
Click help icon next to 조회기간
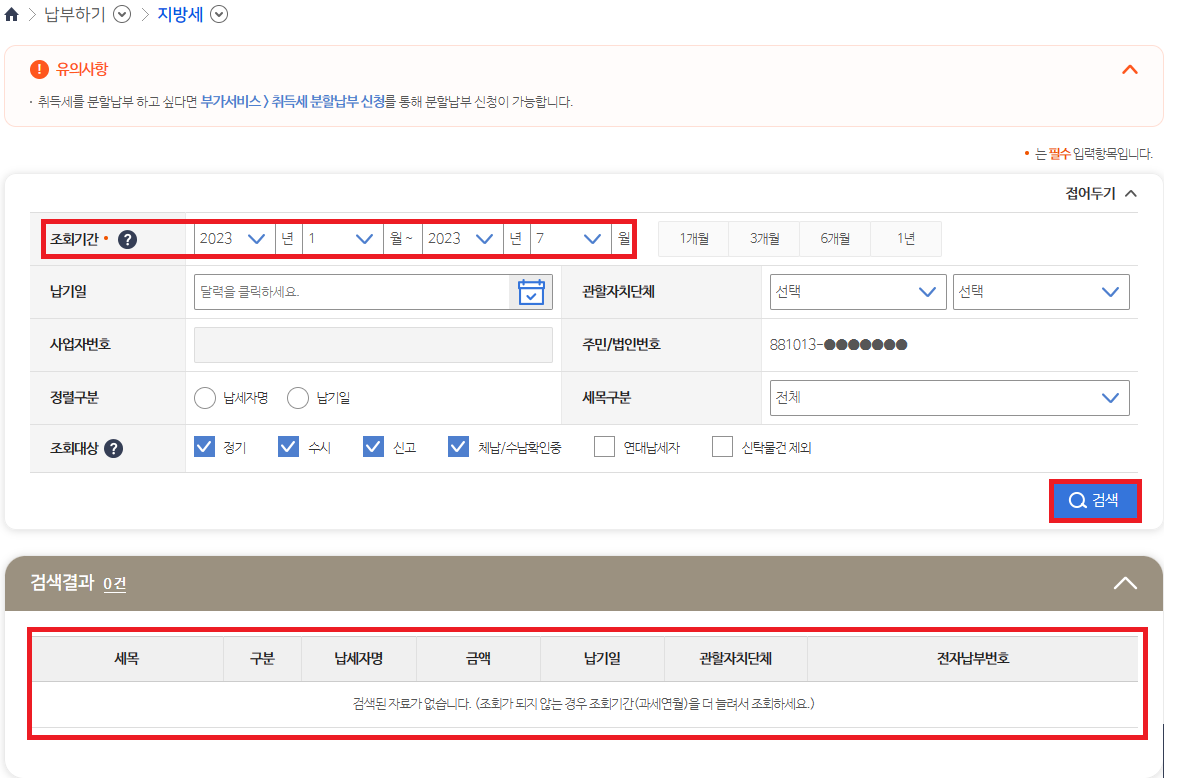pyautogui.click(x=128, y=239)
